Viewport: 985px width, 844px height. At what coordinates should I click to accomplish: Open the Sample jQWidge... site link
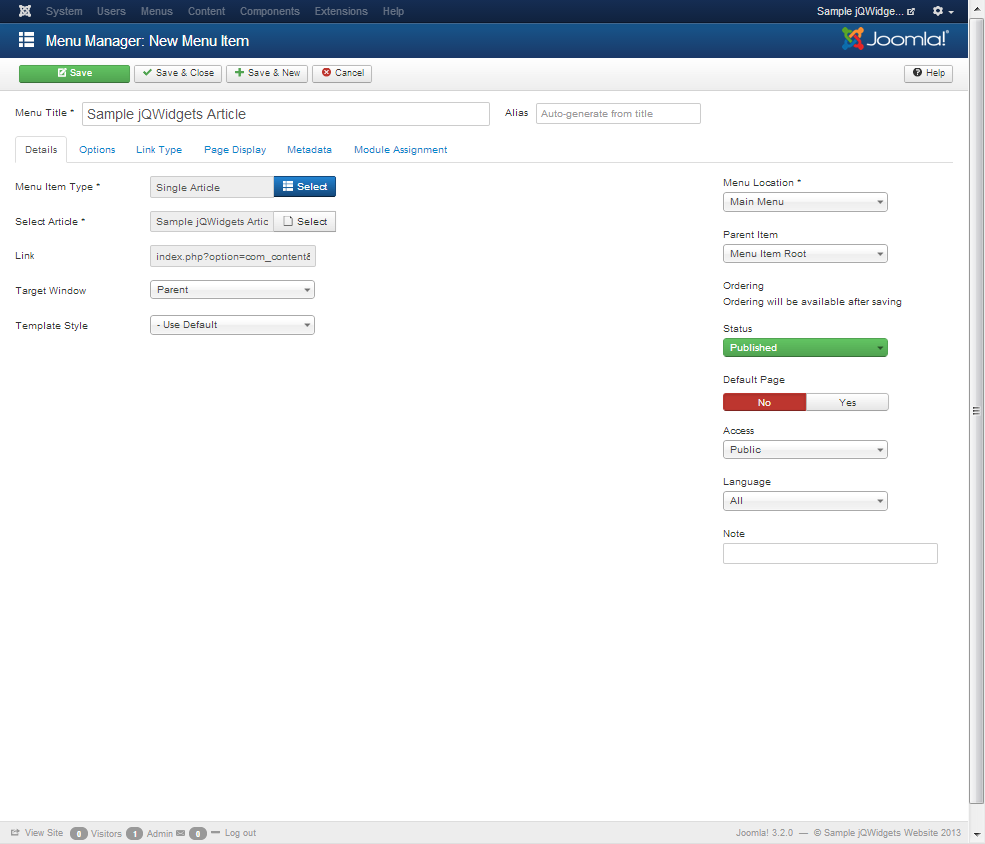pos(866,11)
